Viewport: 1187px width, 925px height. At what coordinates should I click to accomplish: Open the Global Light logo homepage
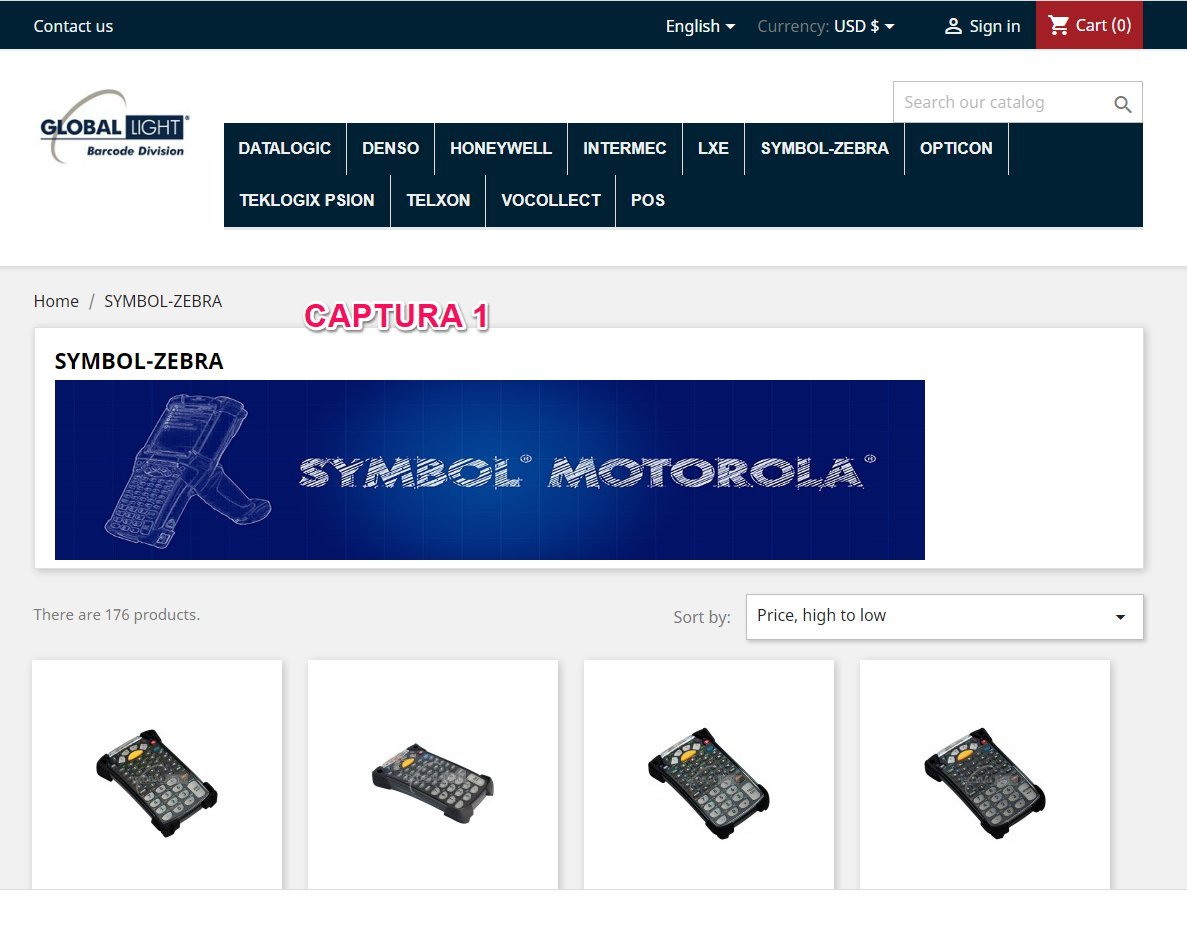[x=115, y=126]
